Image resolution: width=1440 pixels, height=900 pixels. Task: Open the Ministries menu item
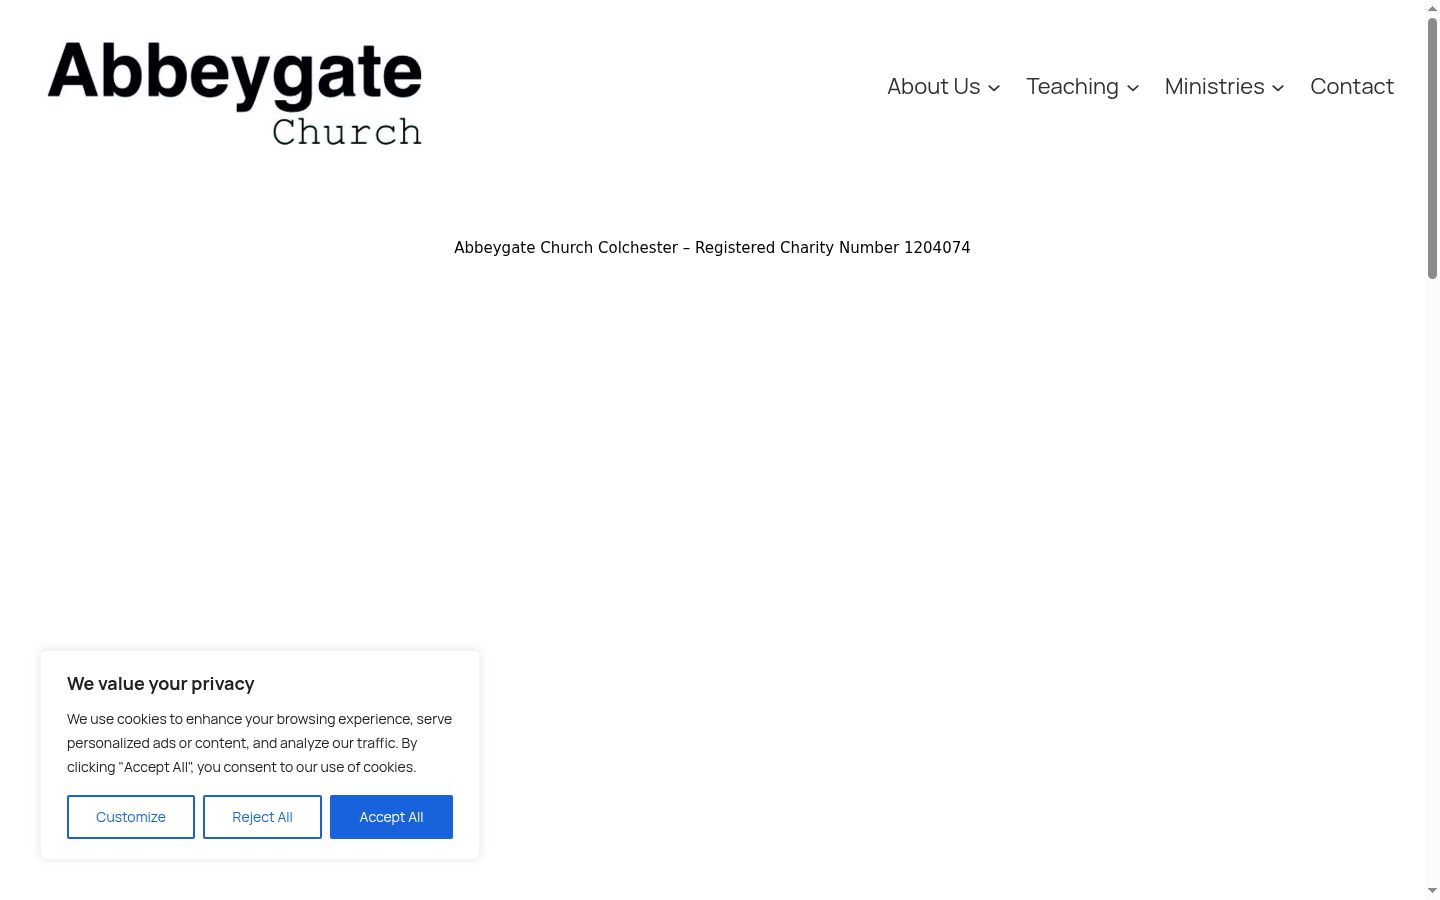(x=1214, y=87)
